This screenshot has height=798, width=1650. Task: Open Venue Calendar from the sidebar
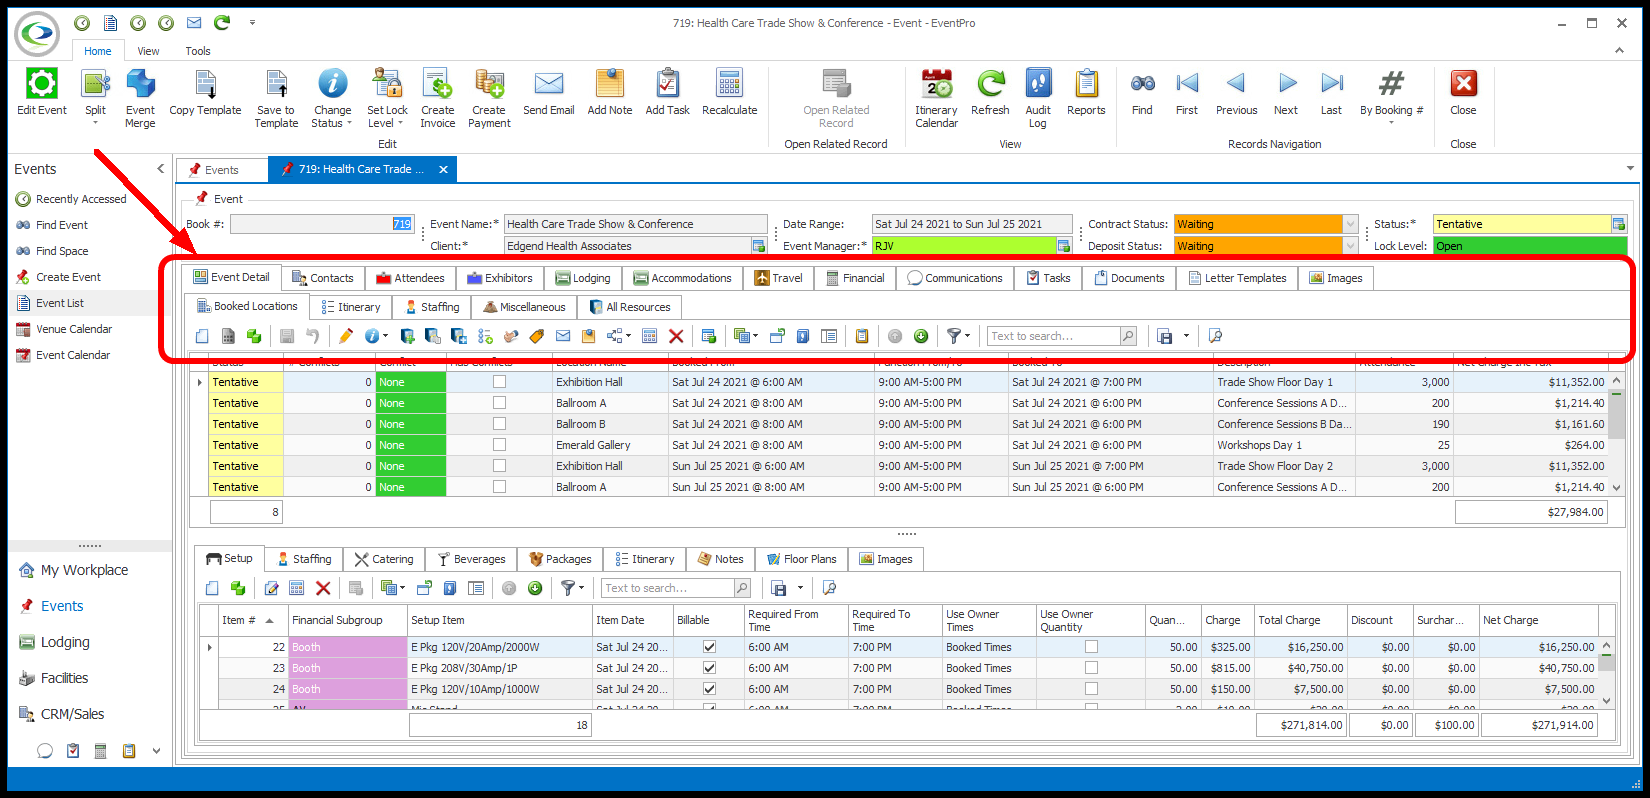[74, 329]
